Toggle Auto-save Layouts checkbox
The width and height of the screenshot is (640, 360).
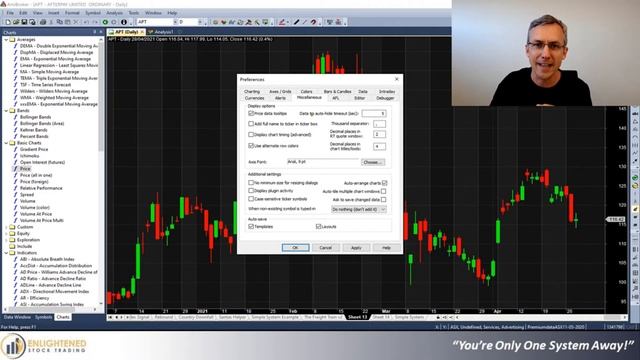coord(318,226)
